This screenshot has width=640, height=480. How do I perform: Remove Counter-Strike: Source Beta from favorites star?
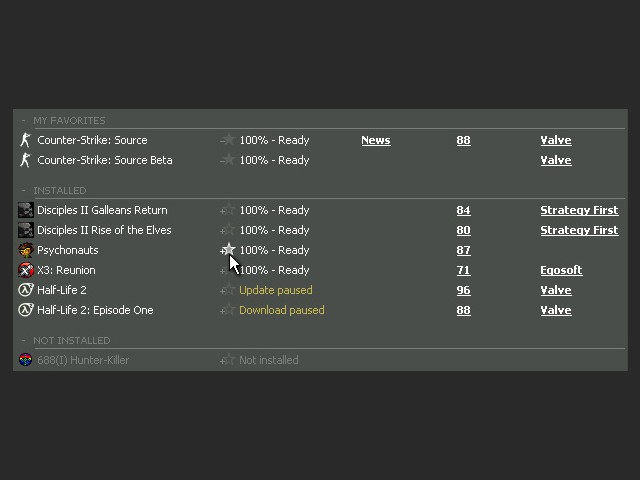tap(228, 160)
